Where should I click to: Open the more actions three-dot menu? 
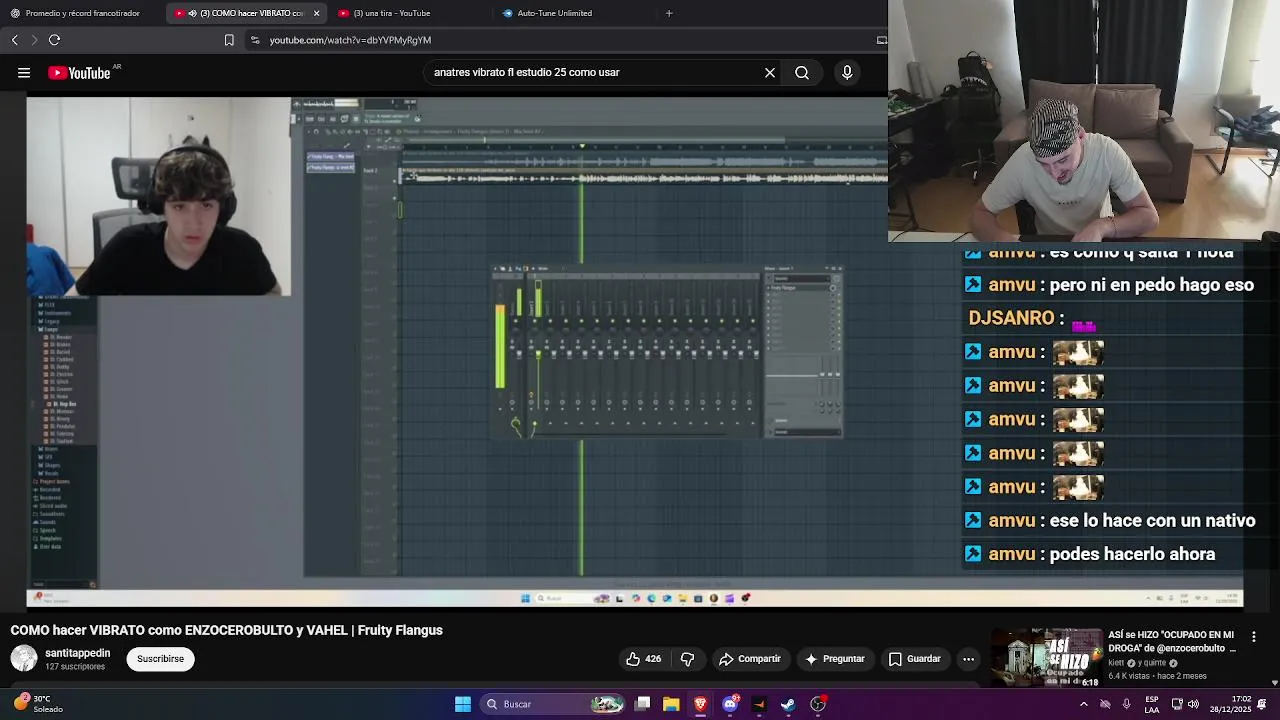968,659
